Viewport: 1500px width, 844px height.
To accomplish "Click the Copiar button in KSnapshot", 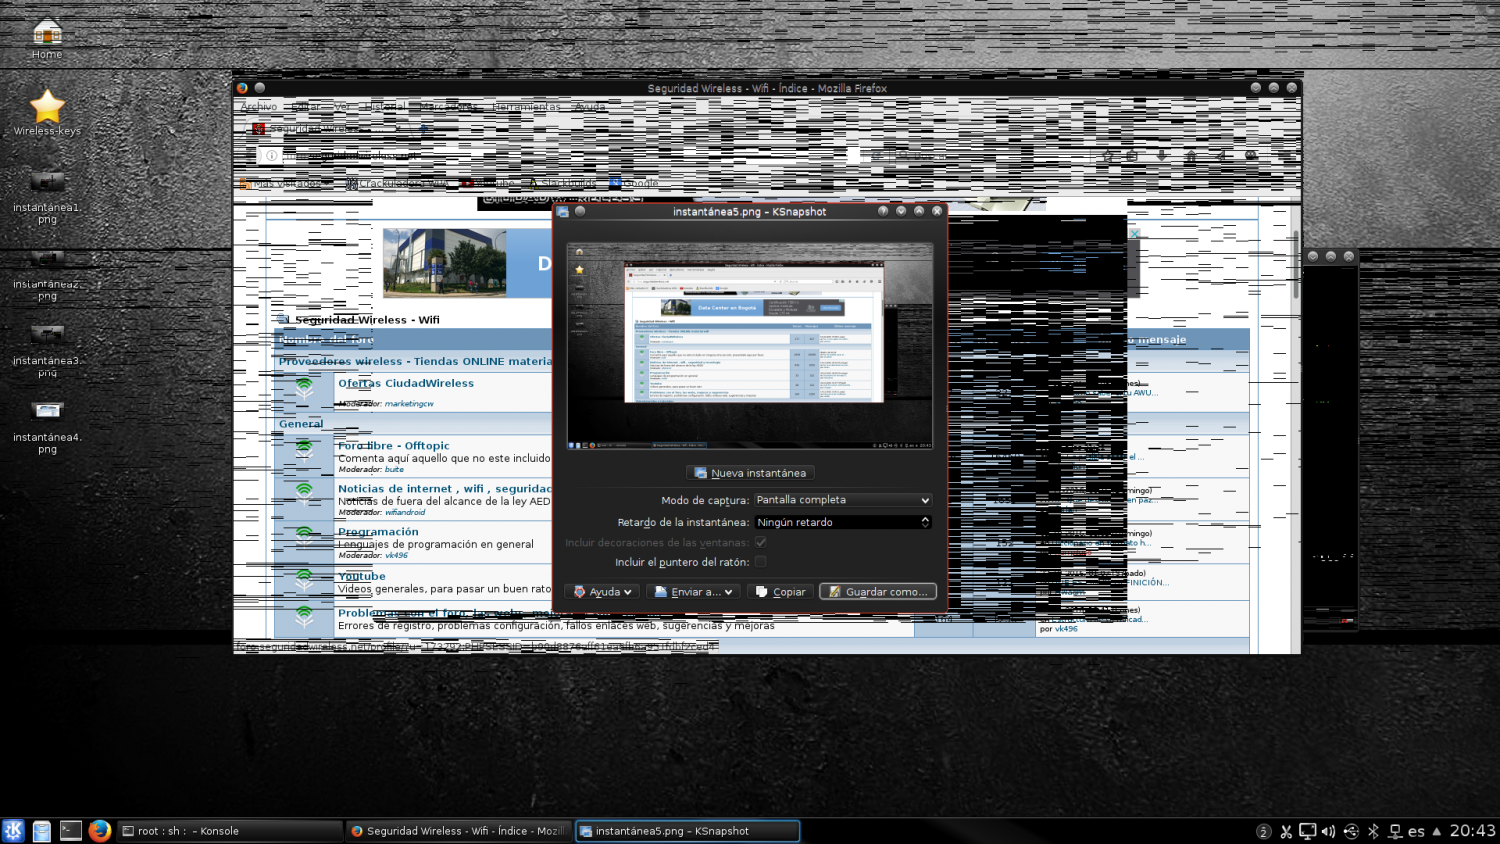I will pyautogui.click(x=780, y=592).
